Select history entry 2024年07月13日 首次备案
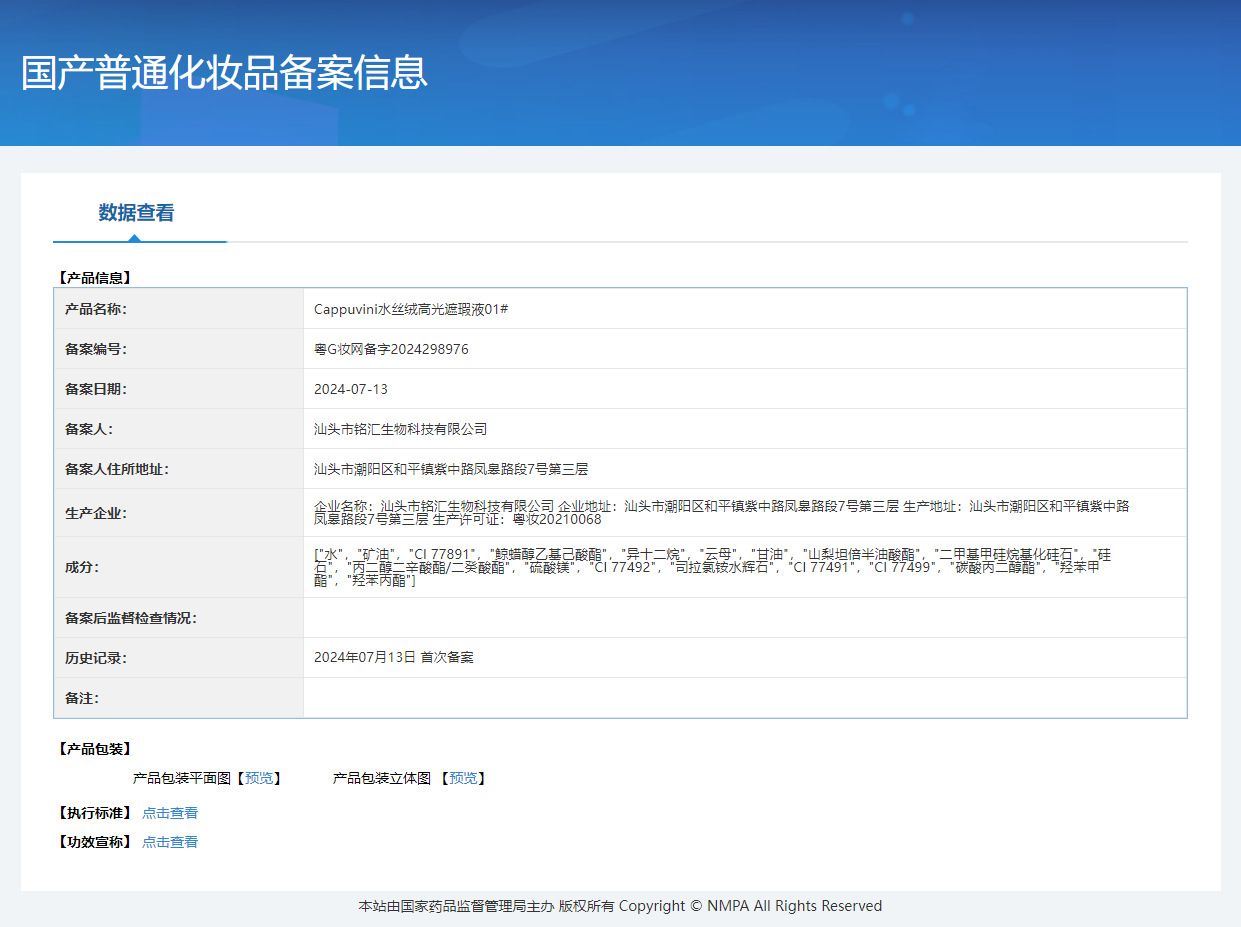Viewport: 1241px width, 927px height. click(394, 658)
